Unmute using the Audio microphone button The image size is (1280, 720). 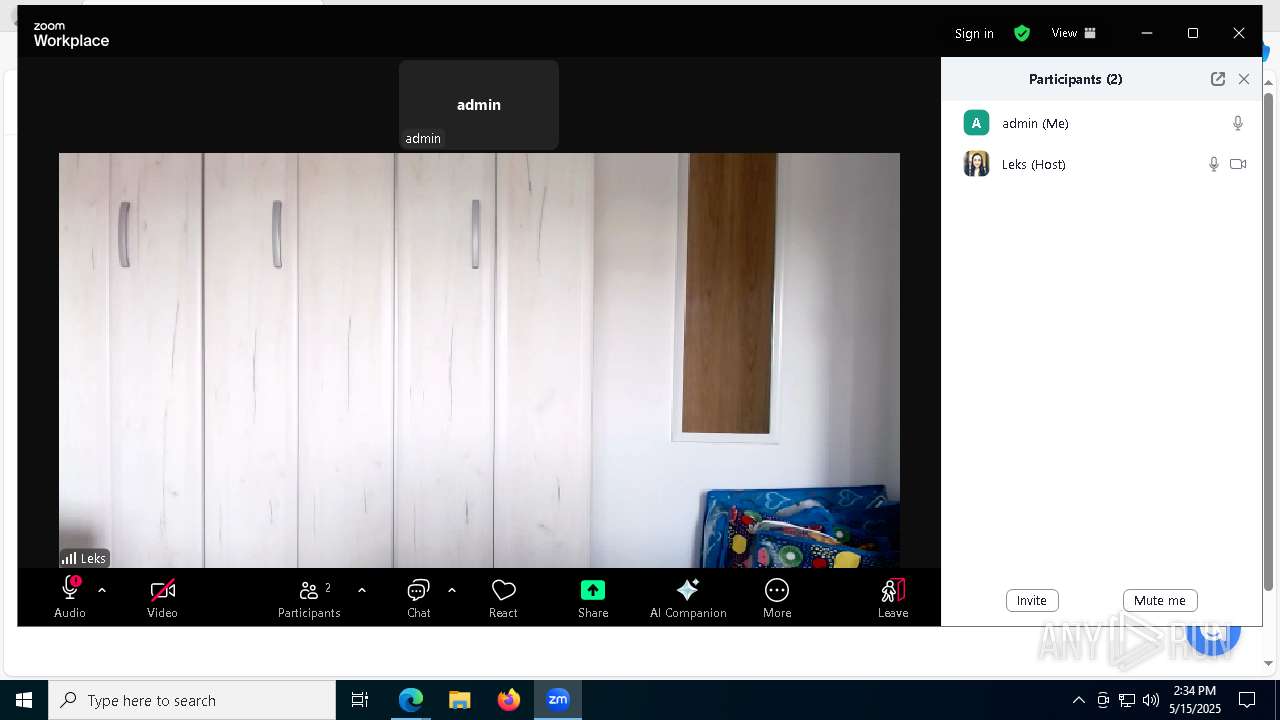(70, 597)
